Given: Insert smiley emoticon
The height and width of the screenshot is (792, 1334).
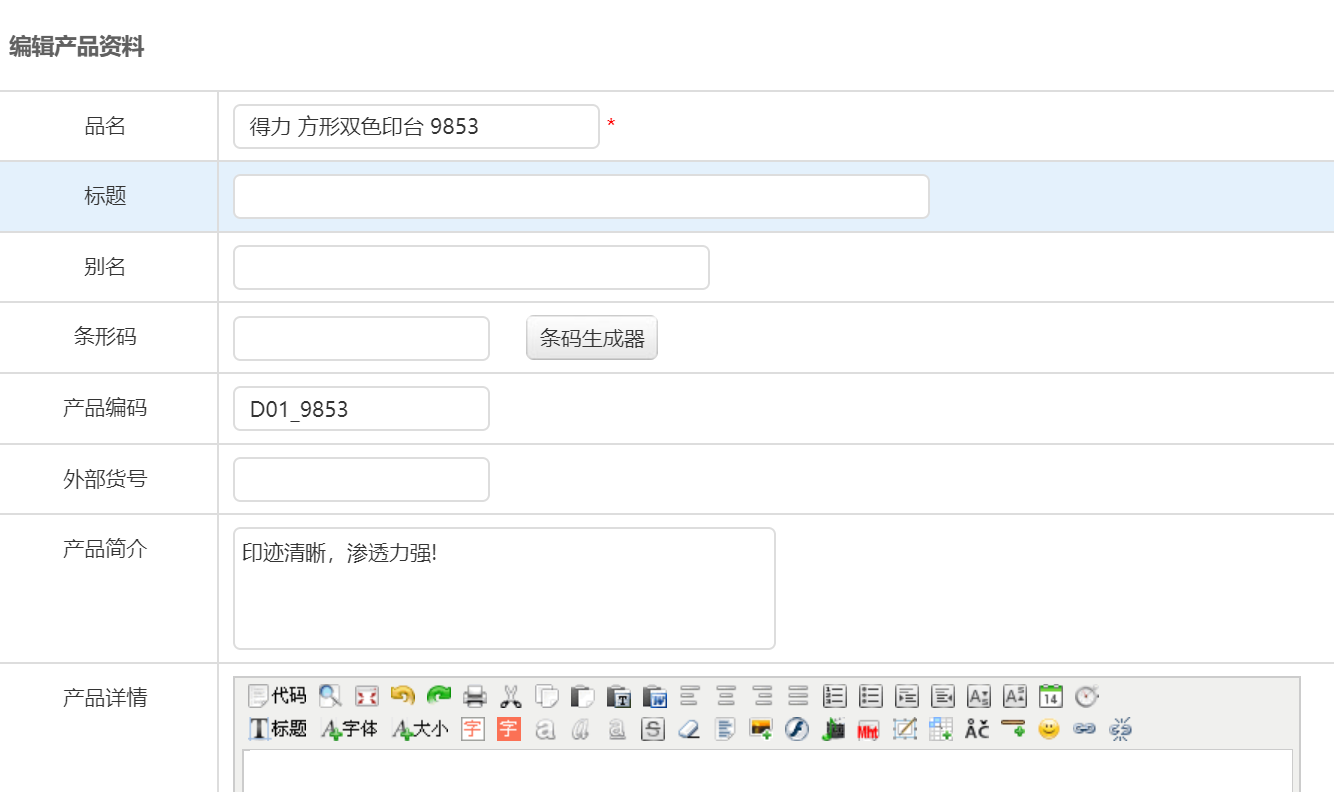Looking at the screenshot, I should point(1048,729).
